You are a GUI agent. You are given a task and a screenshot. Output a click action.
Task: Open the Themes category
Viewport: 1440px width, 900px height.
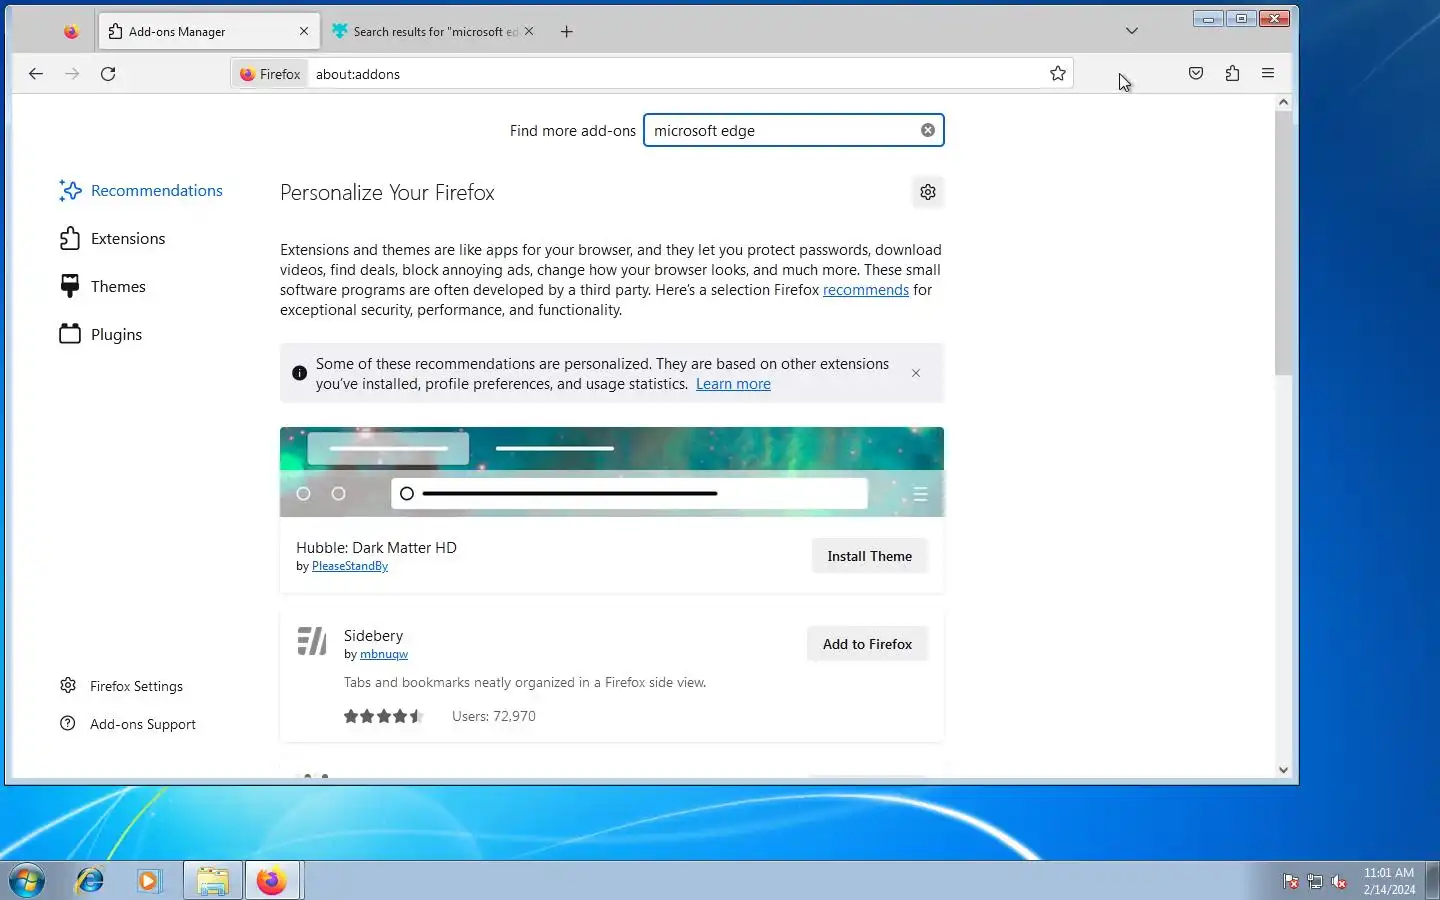point(103,286)
